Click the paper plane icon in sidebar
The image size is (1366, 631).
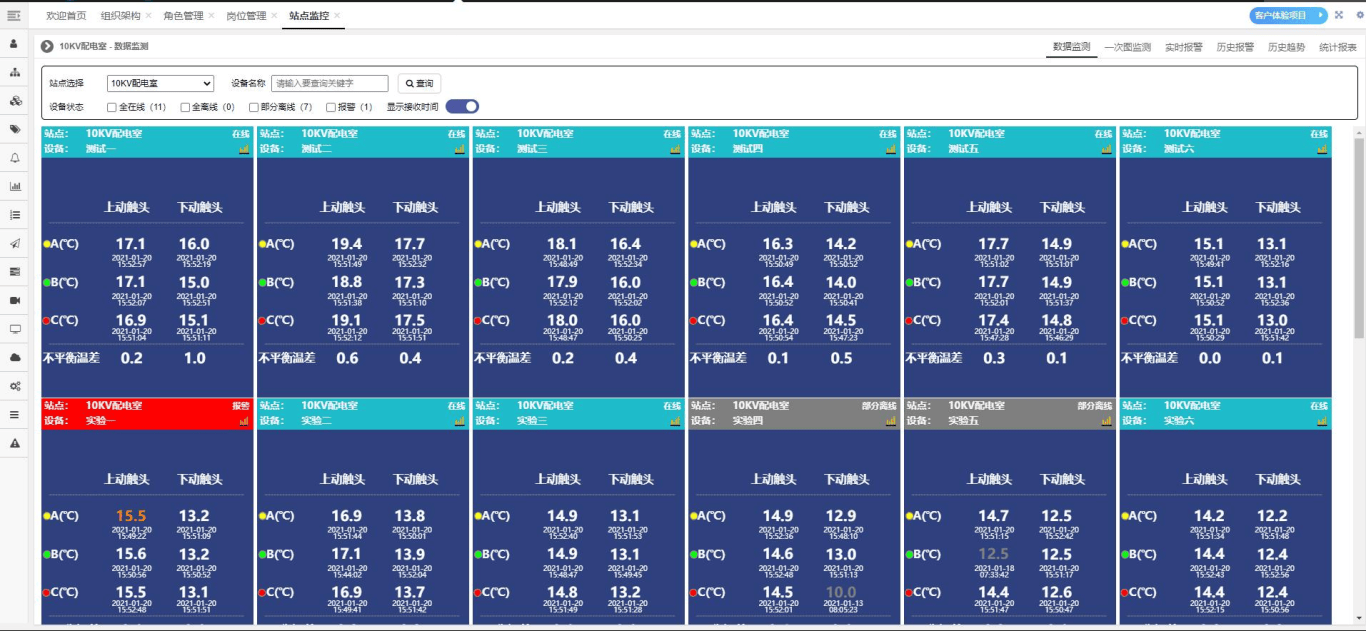tap(15, 243)
